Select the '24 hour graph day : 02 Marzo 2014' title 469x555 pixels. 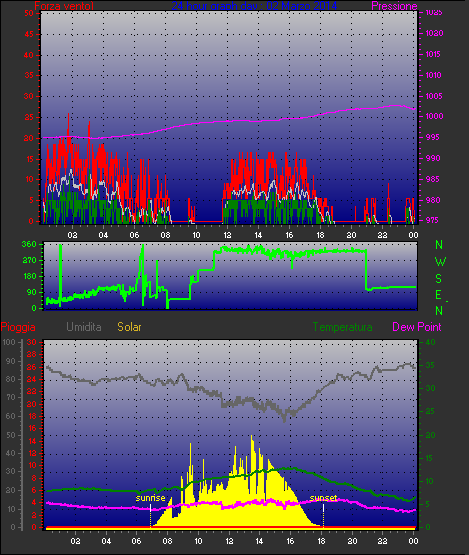tap(254, 6)
